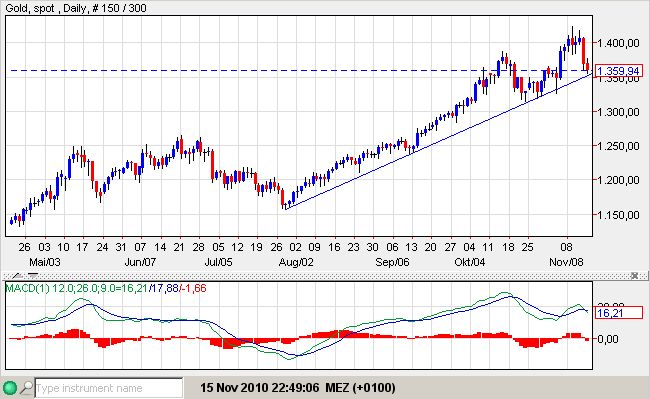Click the '31' date axis label
Image resolution: width=650 pixels, height=399 pixels.
[121, 247]
